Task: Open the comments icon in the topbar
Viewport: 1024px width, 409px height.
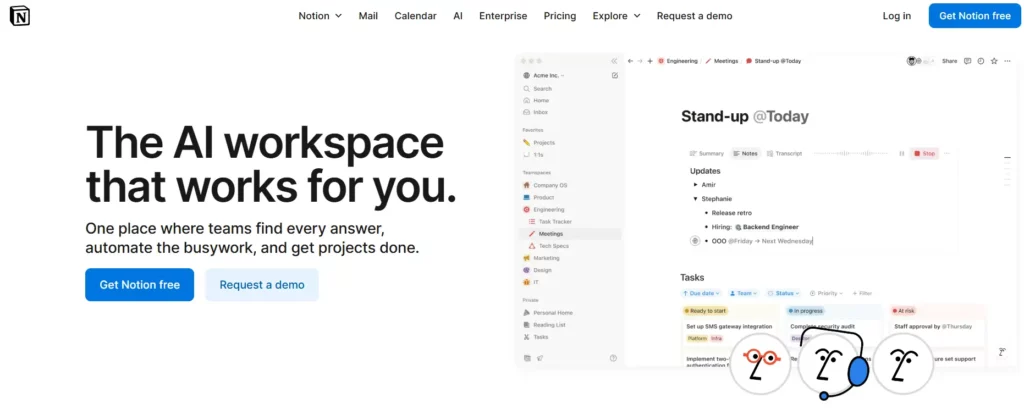Action: (x=968, y=61)
